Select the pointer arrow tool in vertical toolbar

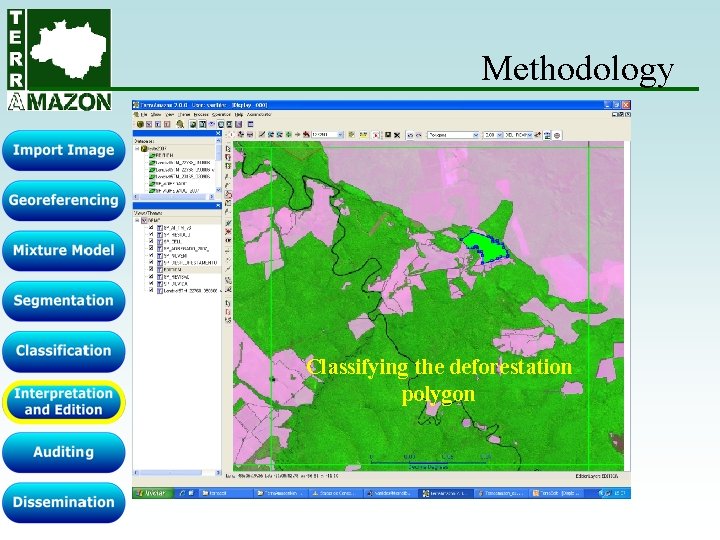click(228, 149)
